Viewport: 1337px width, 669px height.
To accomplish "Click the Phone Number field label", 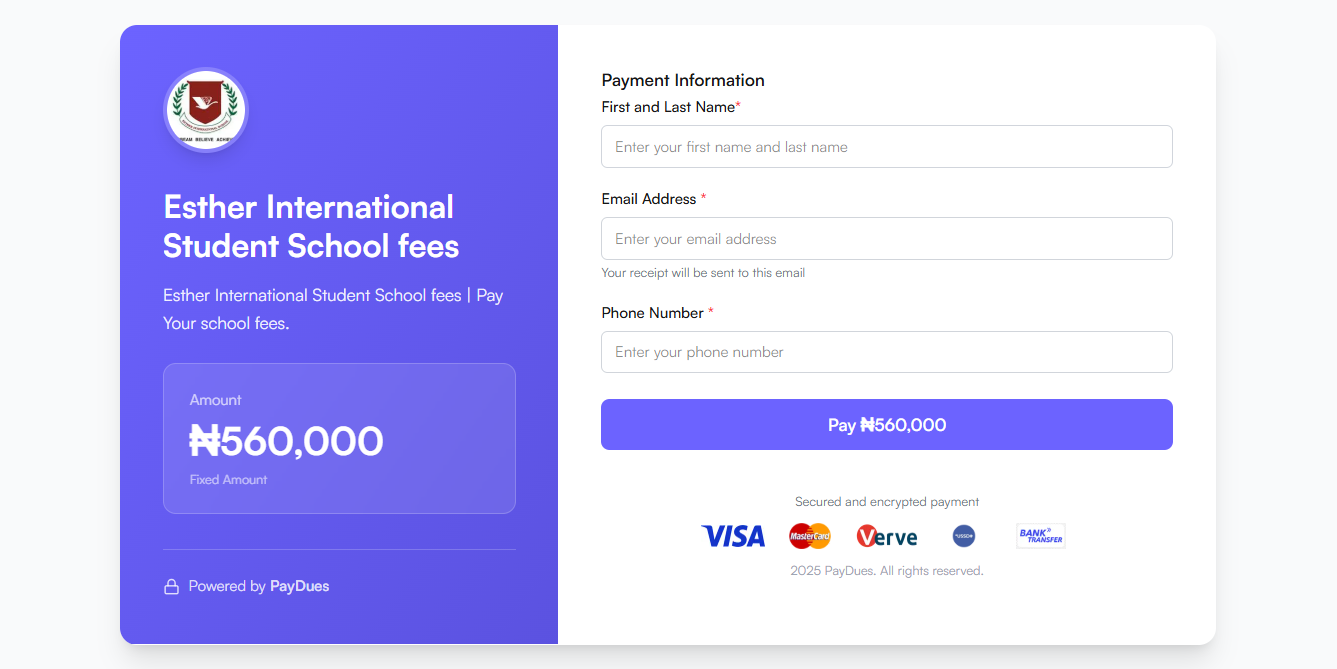I will tap(653, 313).
